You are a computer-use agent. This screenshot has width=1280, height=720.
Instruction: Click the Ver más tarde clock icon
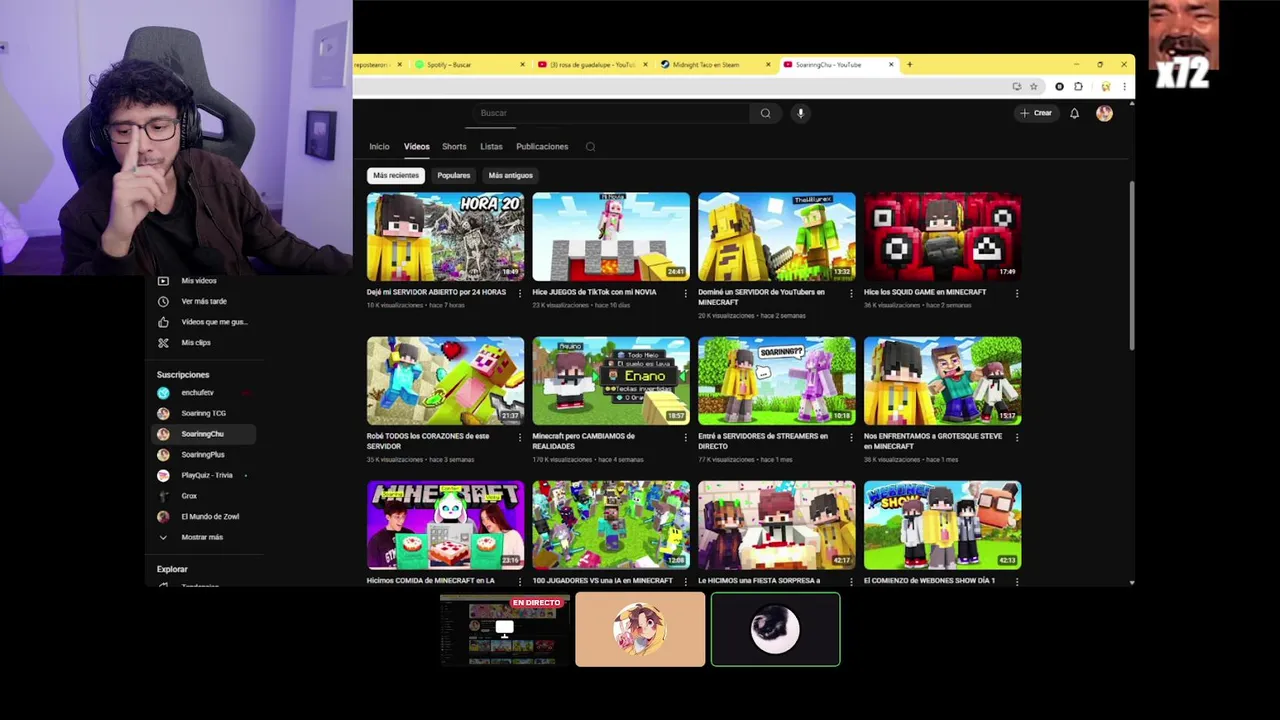point(163,301)
